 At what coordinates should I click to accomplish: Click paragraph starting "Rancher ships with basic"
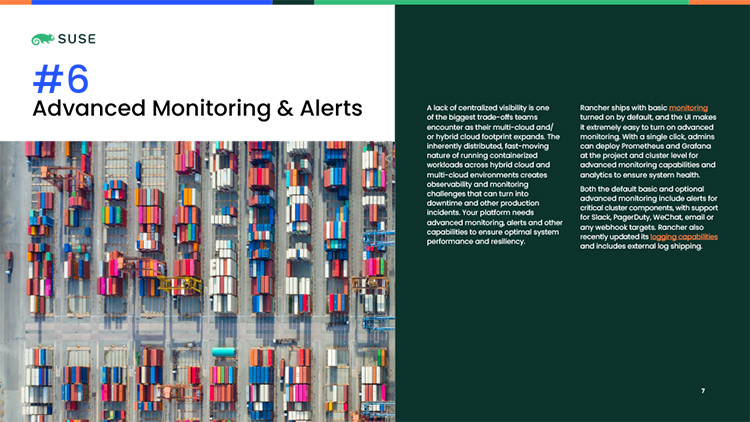tap(648, 140)
